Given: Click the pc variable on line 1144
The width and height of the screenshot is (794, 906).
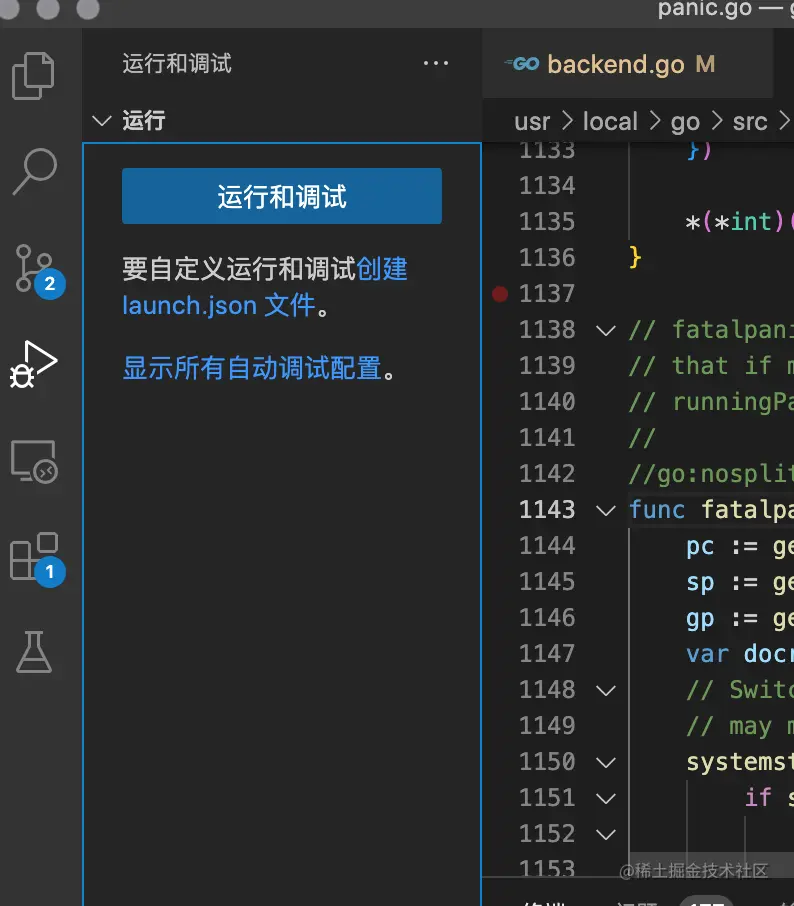Looking at the screenshot, I should 700,547.
